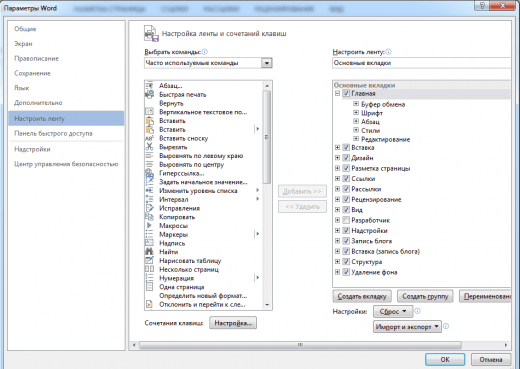Uncheck the Вставка tab checkbox

[346, 147]
